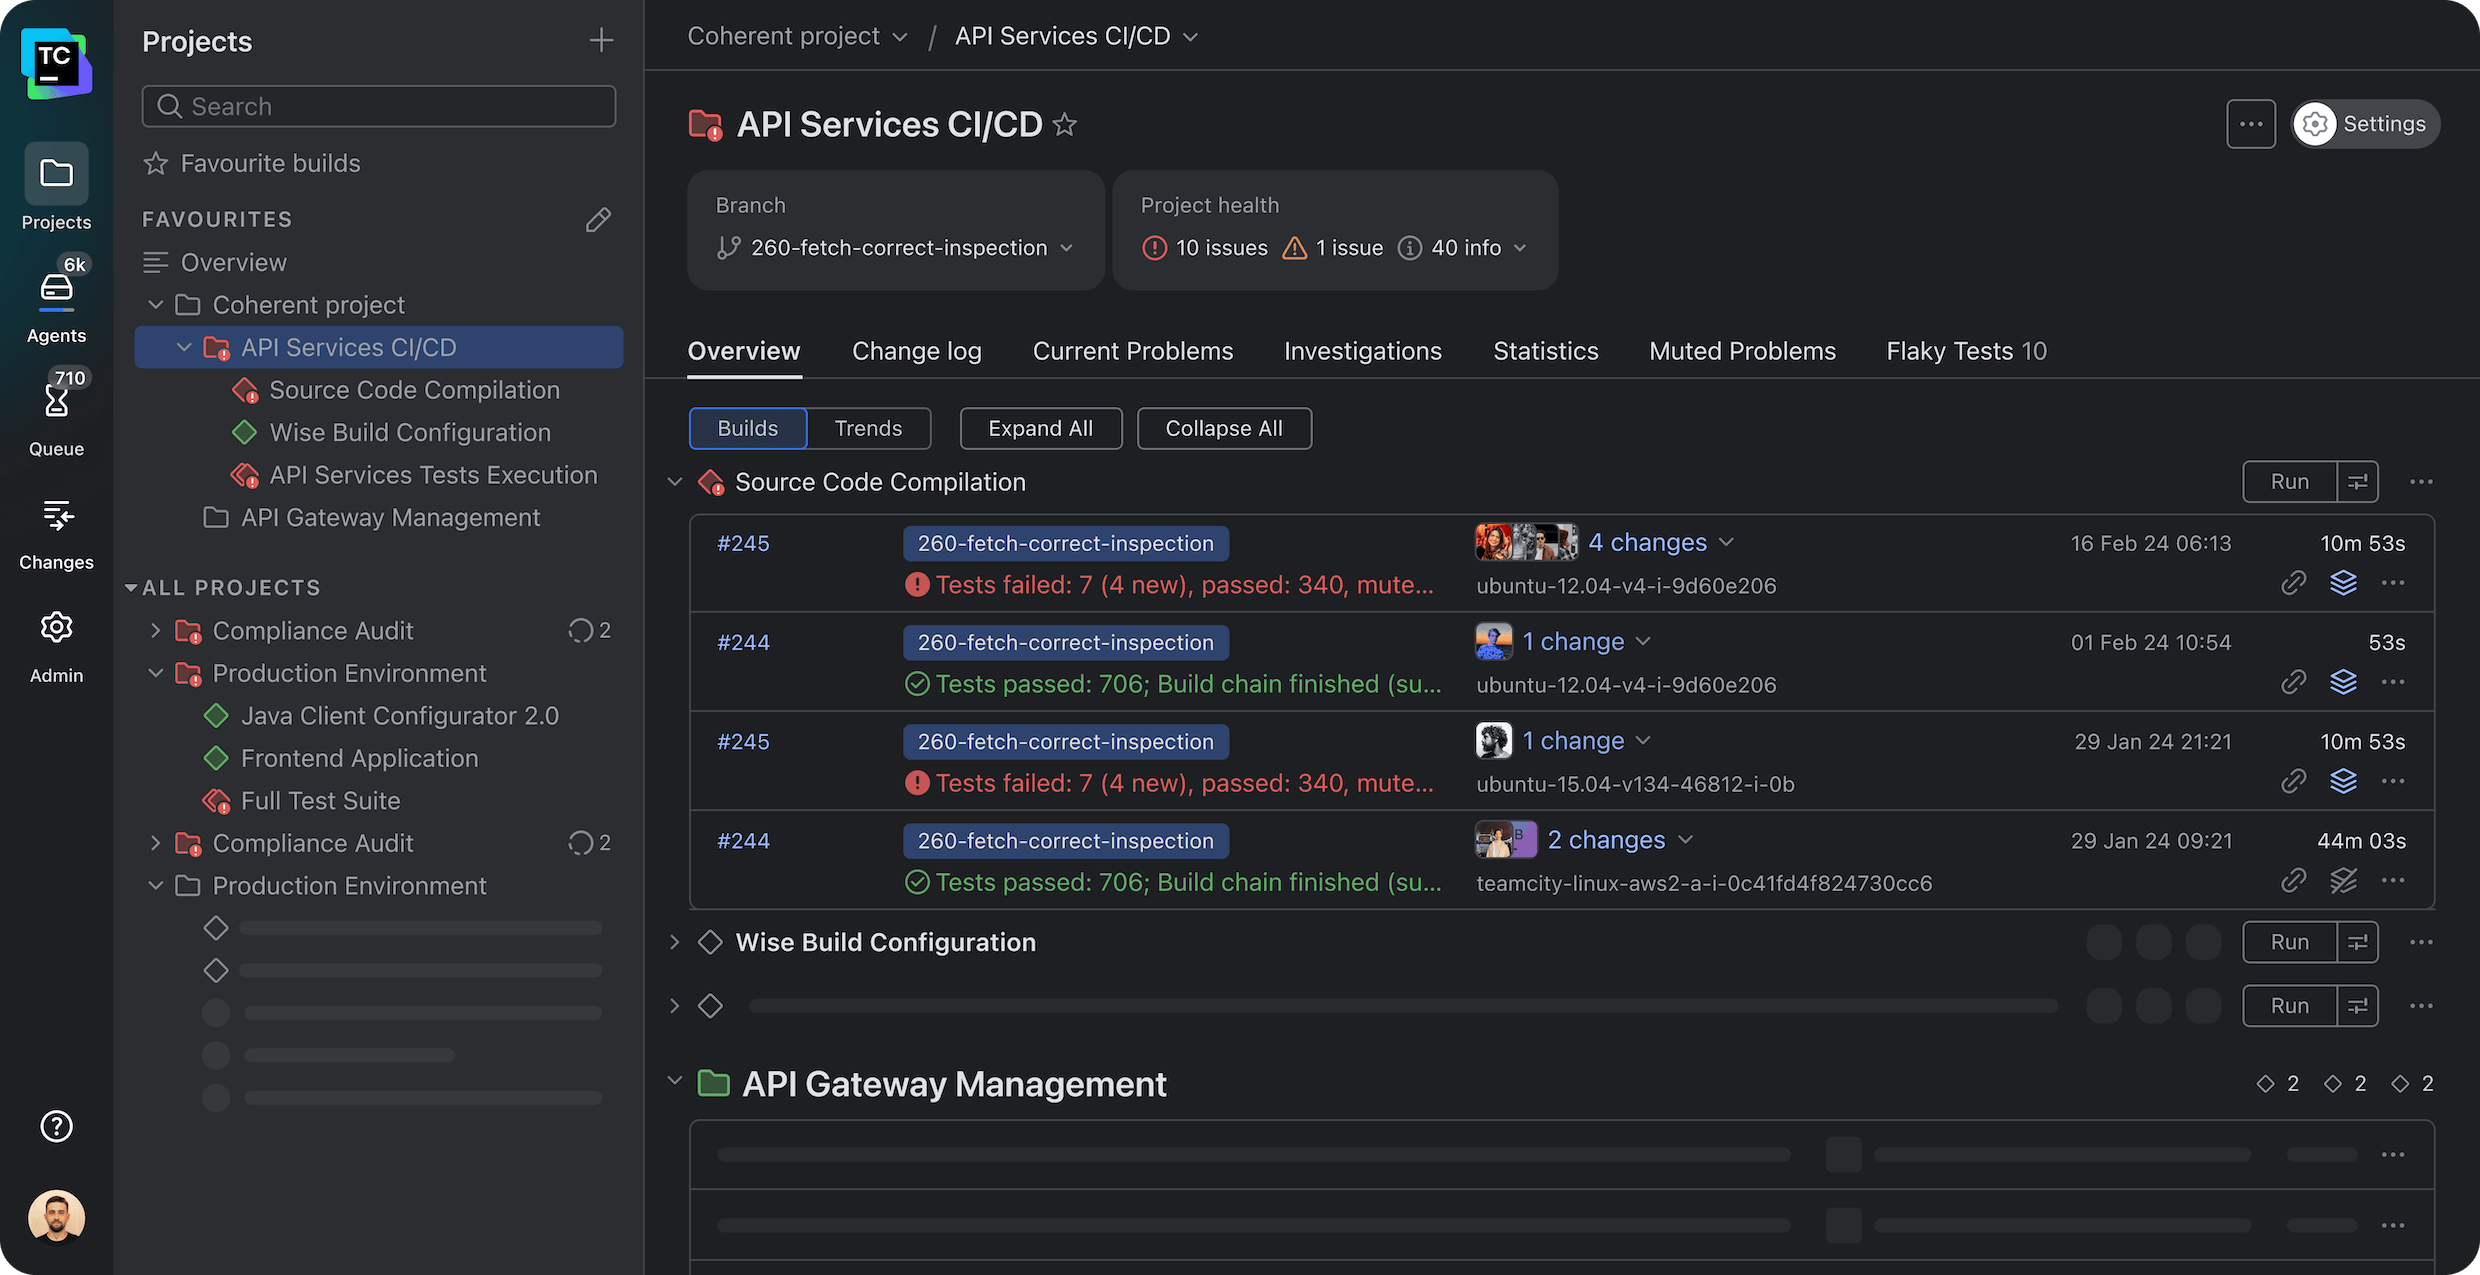Click the edit favourites pencil icon
This screenshot has width=2480, height=1275.
[598, 219]
